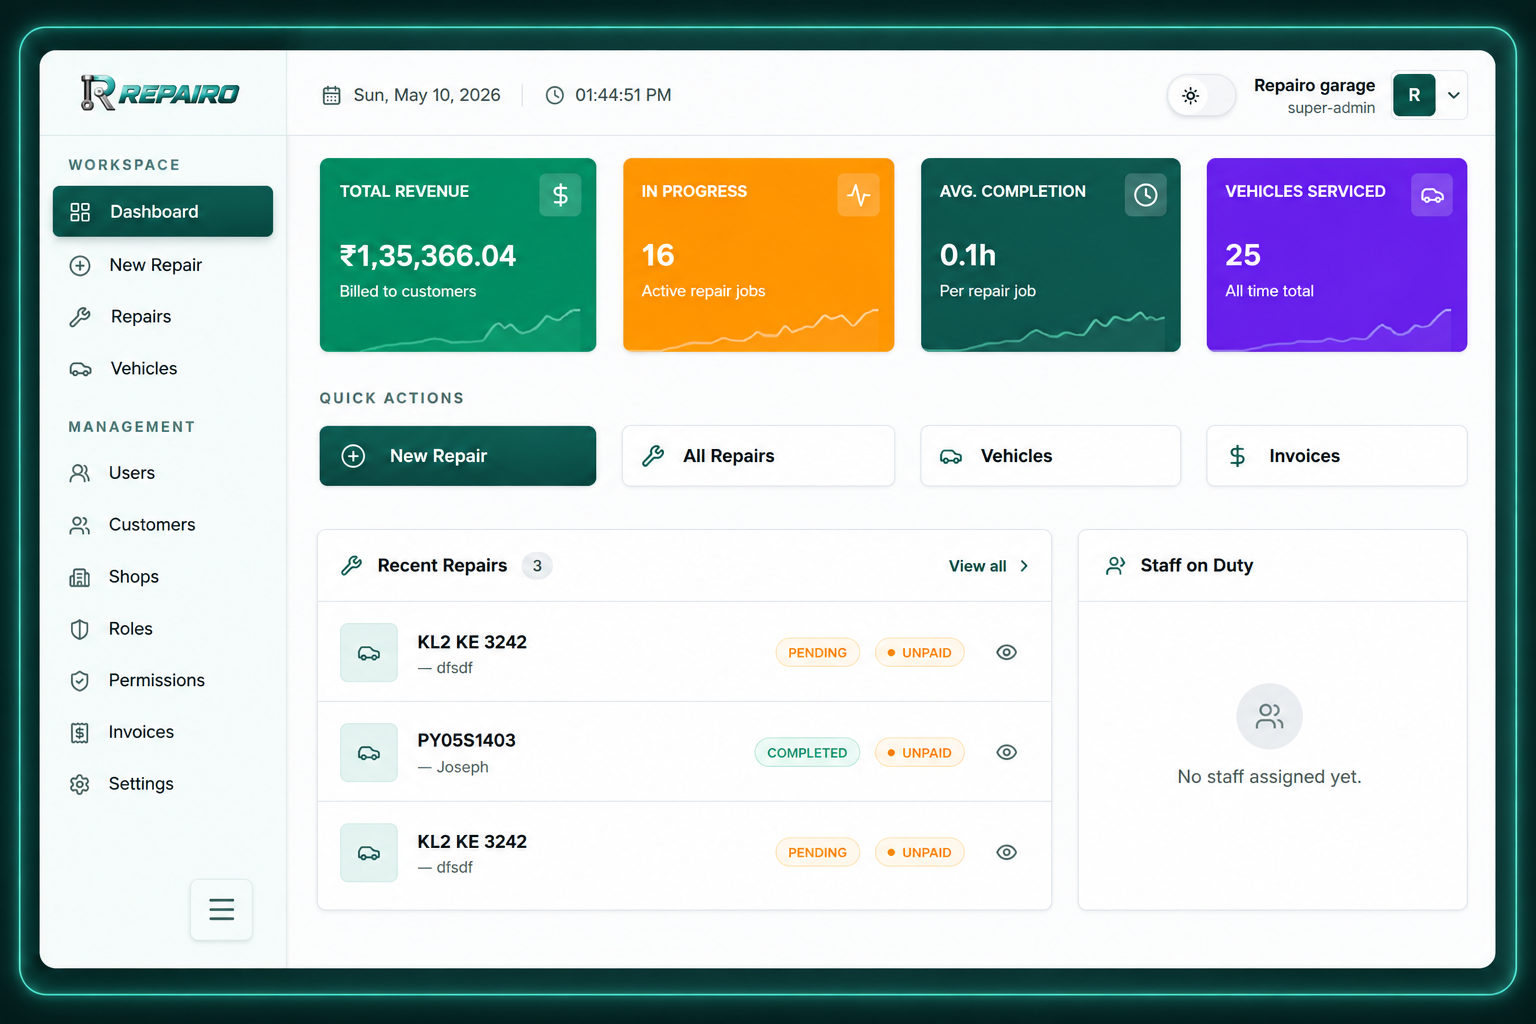
Task: Click the R user avatar
Action: [x=1414, y=95]
